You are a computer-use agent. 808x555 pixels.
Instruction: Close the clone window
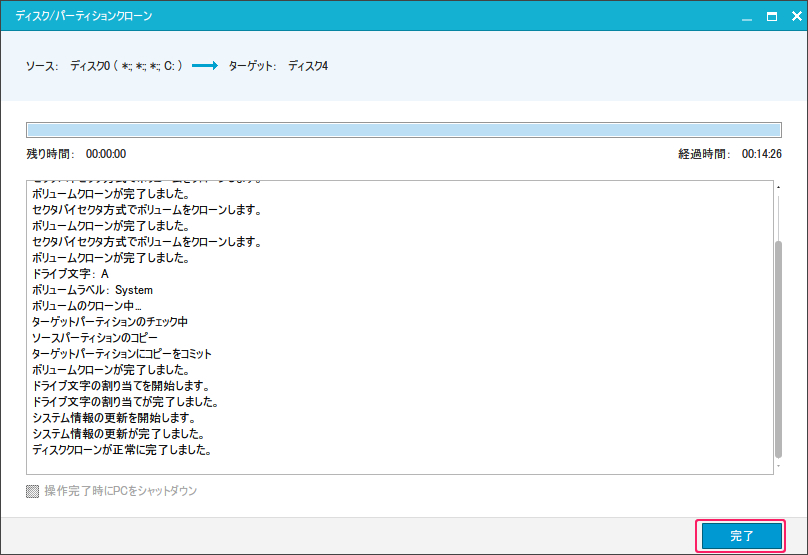tap(796, 16)
